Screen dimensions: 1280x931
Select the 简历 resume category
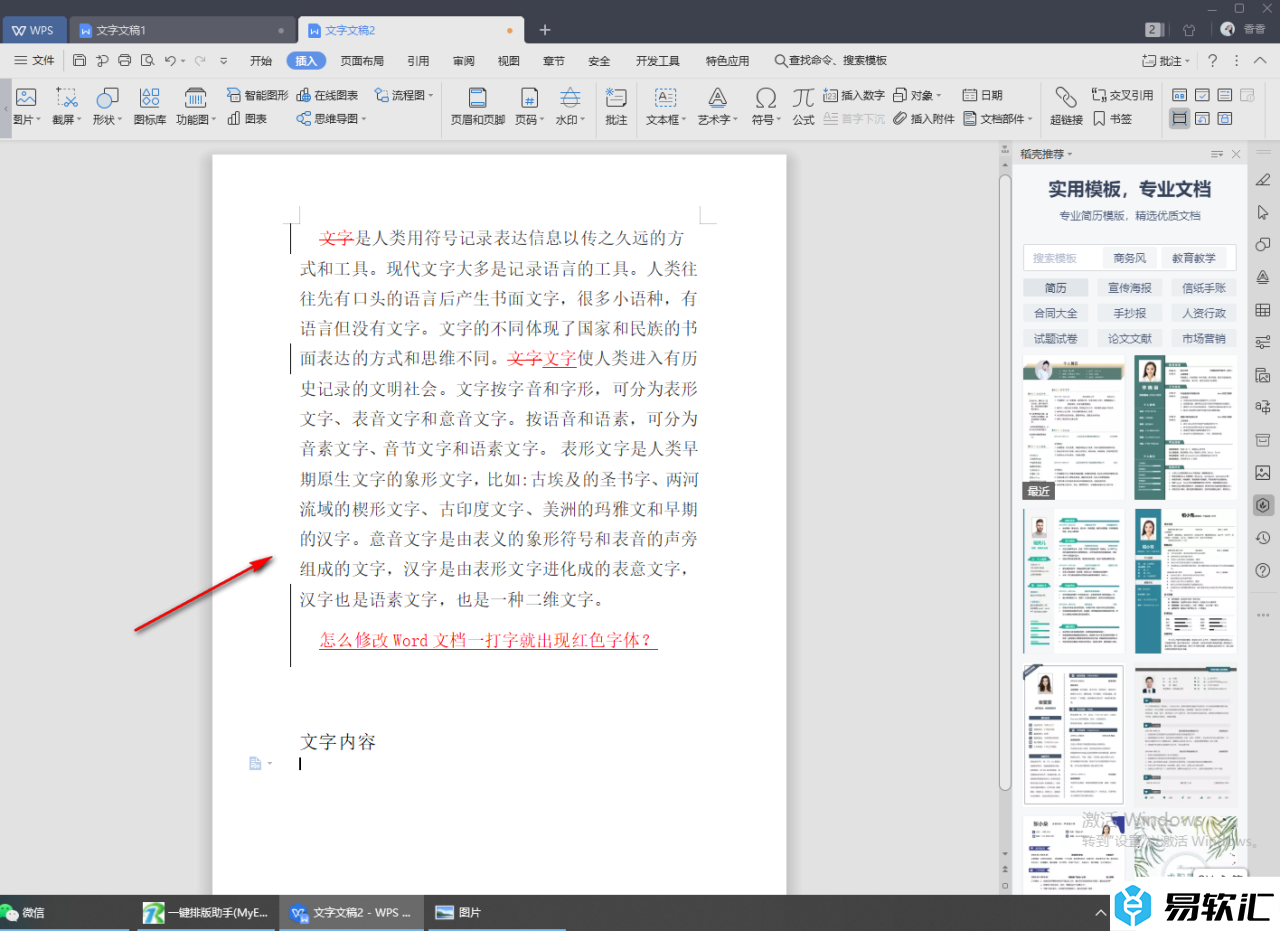pos(1056,288)
